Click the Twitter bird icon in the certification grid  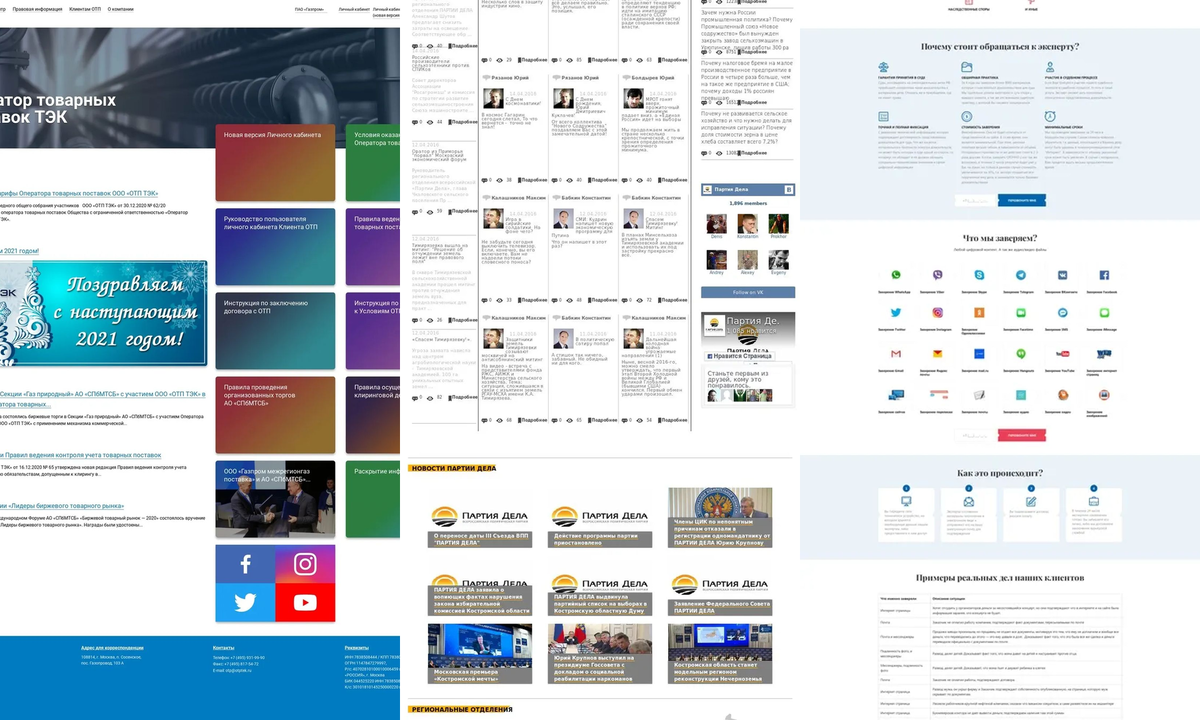pos(896,313)
